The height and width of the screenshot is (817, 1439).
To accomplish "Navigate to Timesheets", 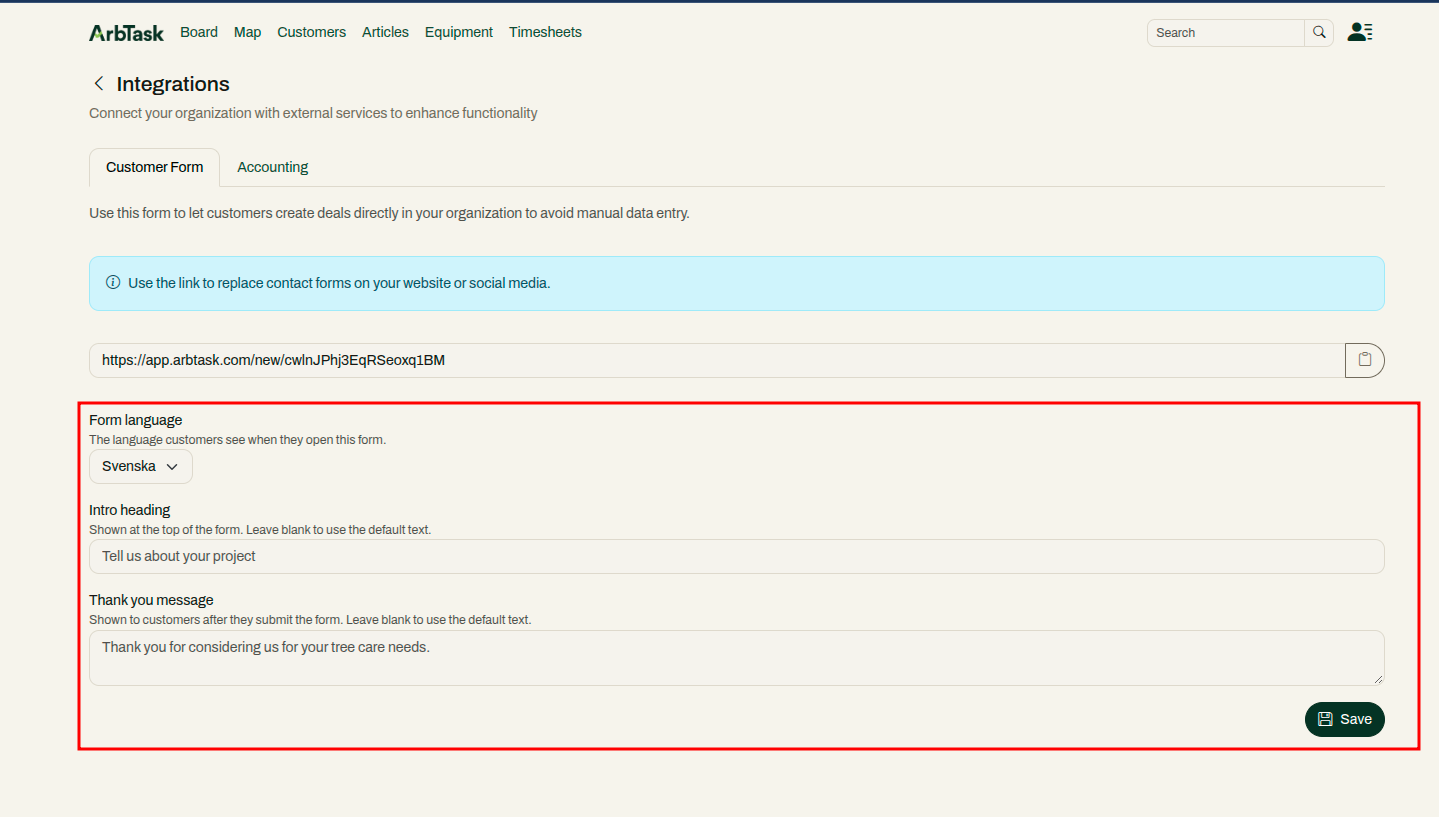I will click(545, 32).
